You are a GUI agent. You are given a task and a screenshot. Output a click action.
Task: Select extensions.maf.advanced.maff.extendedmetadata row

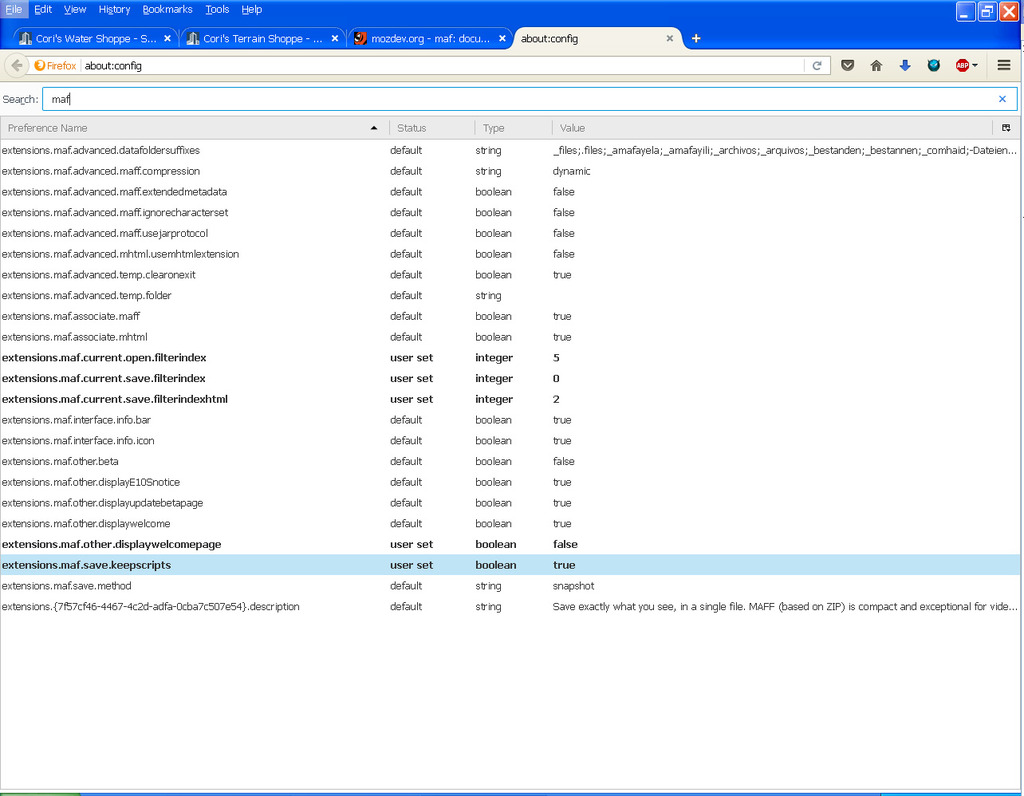[x=510, y=192]
